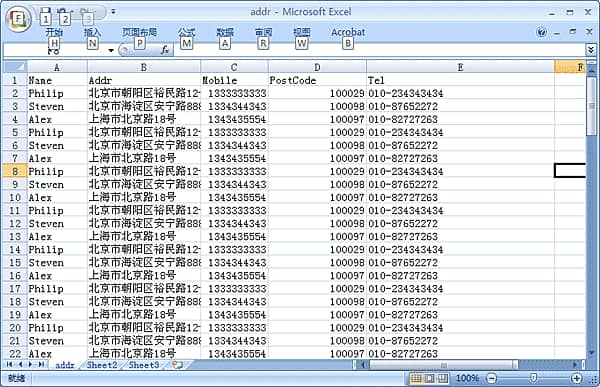The image size is (600, 387).
Task: Click horizontal scrollbar right arrow
Action: pos(575,365)
